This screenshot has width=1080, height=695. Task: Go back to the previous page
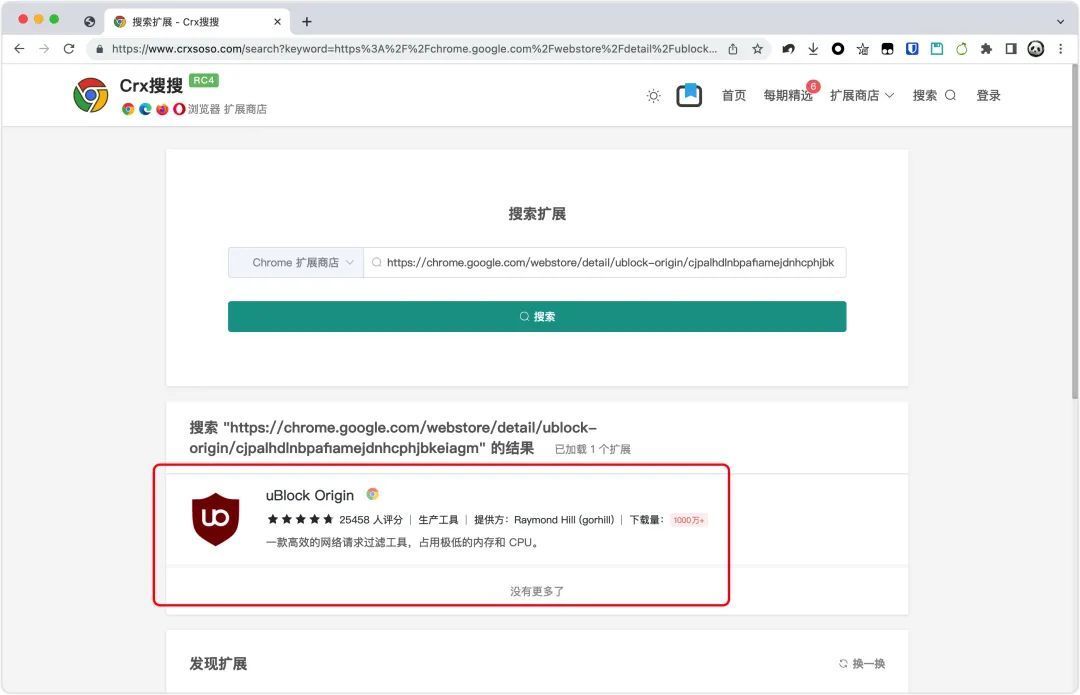point(19,49)
